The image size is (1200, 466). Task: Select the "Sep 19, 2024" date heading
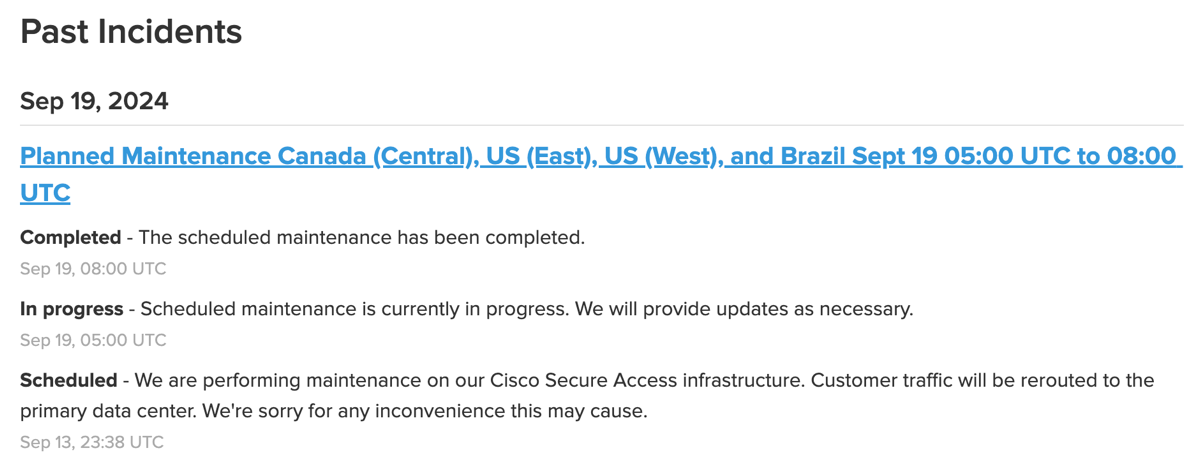pyautogui.click(x=94, y=101)
